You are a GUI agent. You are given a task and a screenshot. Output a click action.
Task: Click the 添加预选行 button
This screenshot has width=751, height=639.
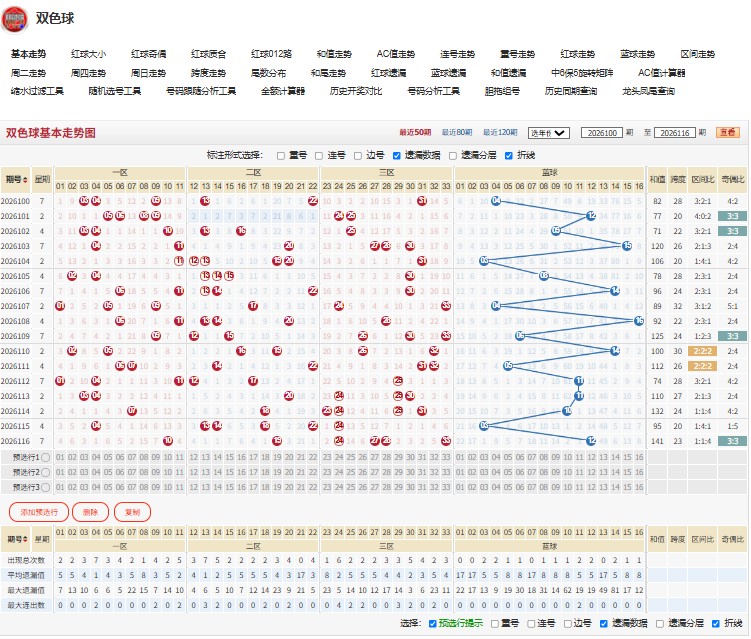pyautogui.click(x=39, y=512)
